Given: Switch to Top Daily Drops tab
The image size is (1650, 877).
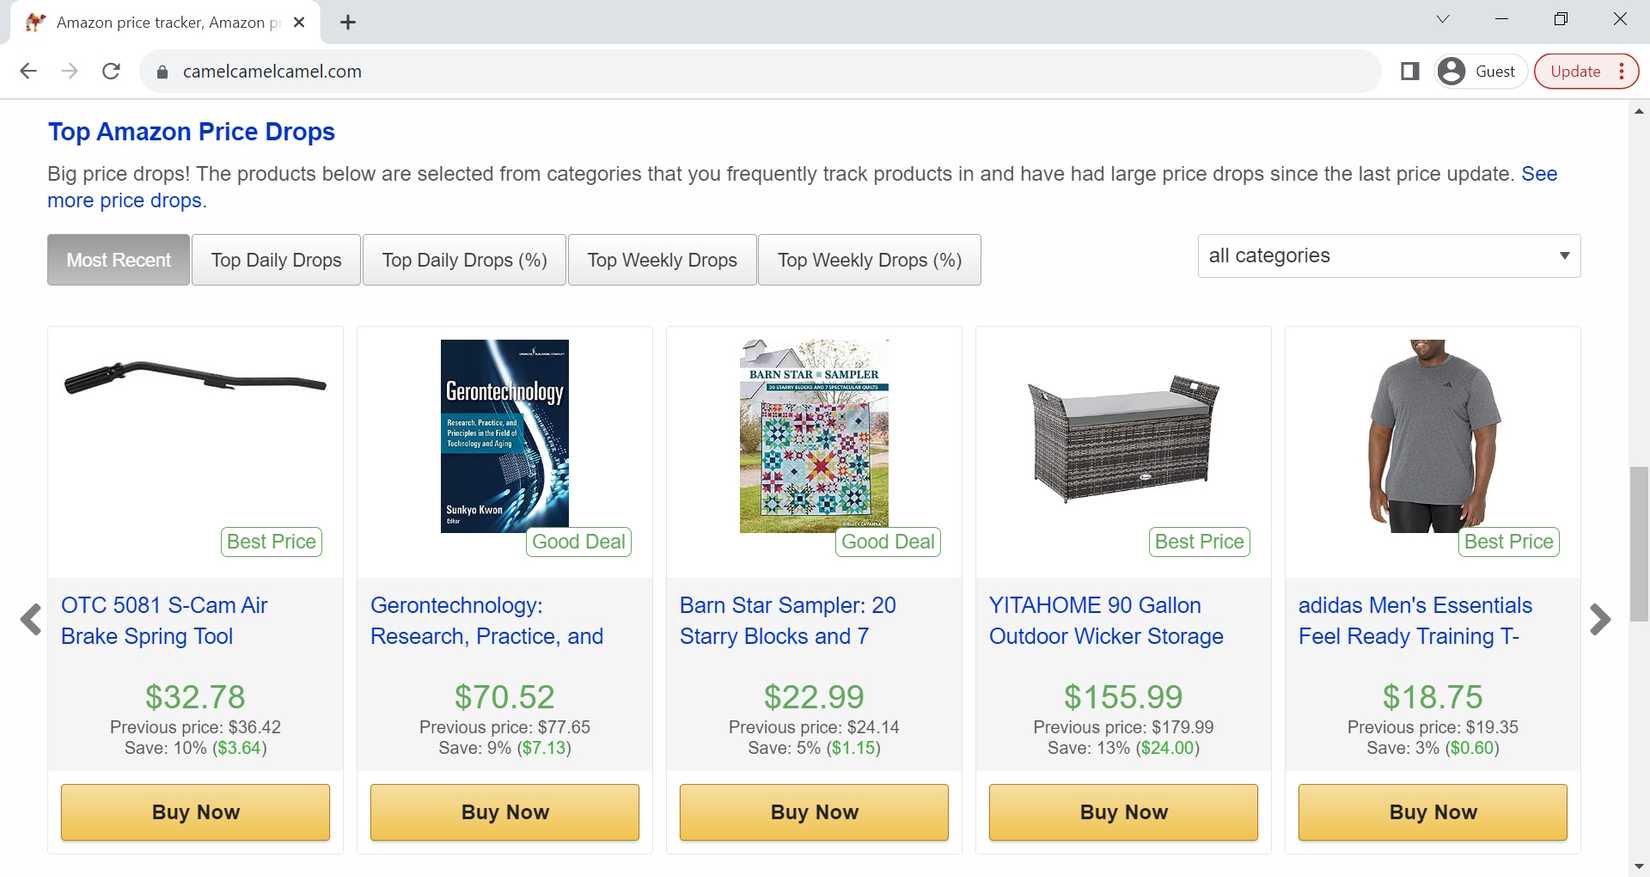Looking at the screenshot, I should tap(276, 260).
